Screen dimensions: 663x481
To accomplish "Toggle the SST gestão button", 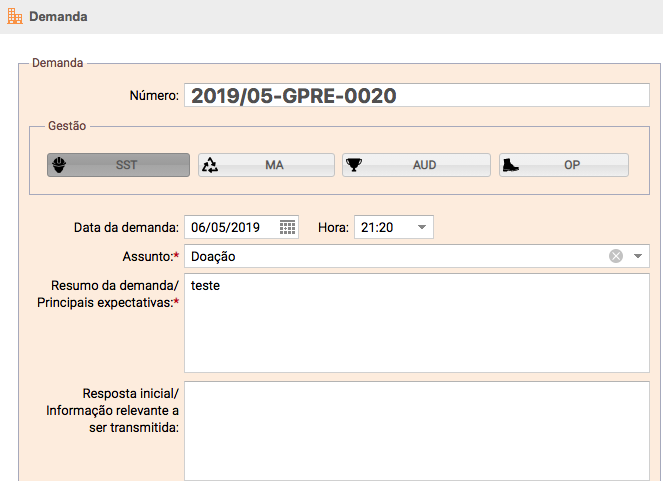I will (118, 165).
